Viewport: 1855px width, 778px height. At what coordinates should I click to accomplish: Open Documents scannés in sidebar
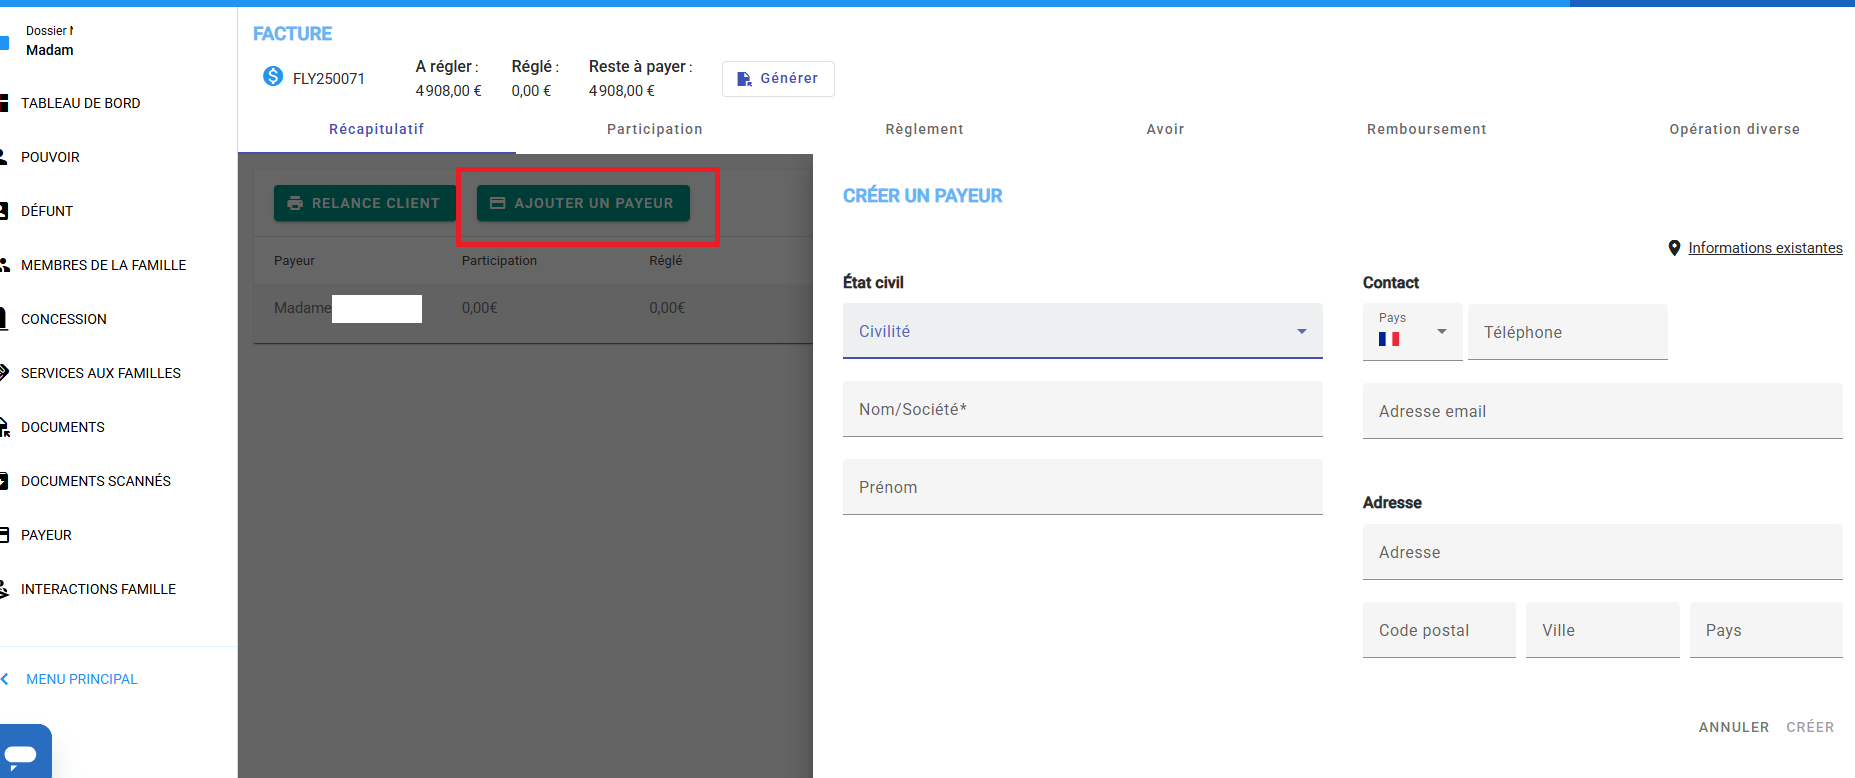95,481
